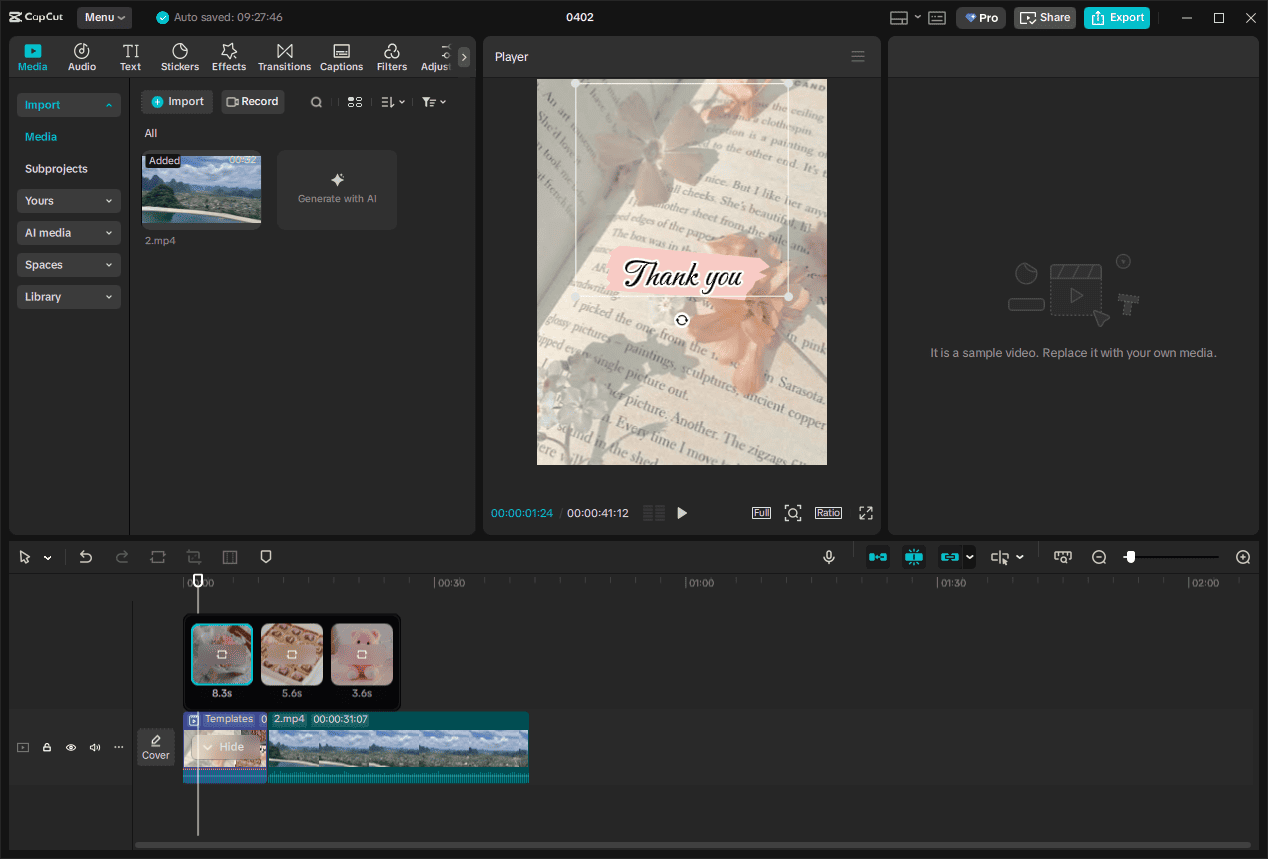Collapse the Import section in the sidebar
1268x859 pixels.
pyautogui.click(x=68, y=105)
